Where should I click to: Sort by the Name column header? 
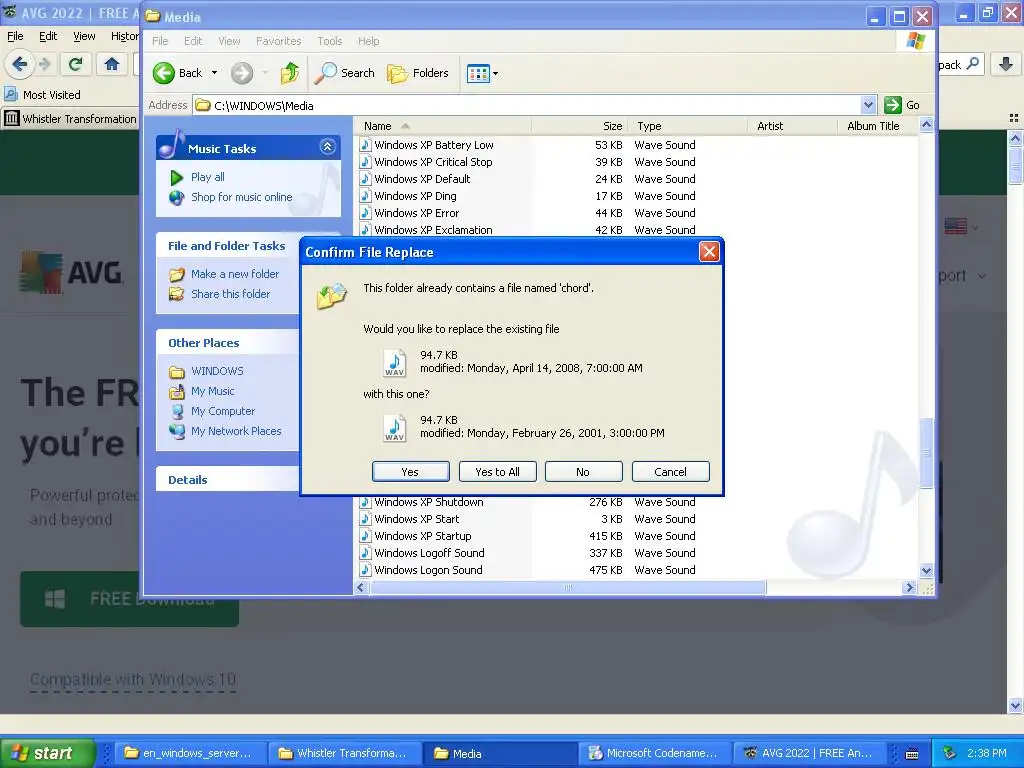coord(443,126)
